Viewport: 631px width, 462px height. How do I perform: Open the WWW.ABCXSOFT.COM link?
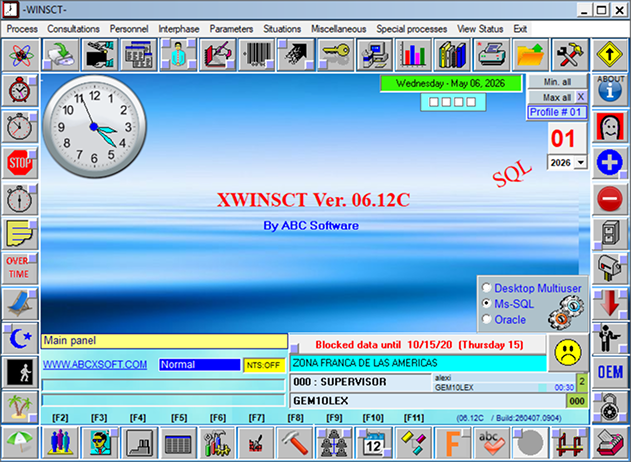(95, 365)
